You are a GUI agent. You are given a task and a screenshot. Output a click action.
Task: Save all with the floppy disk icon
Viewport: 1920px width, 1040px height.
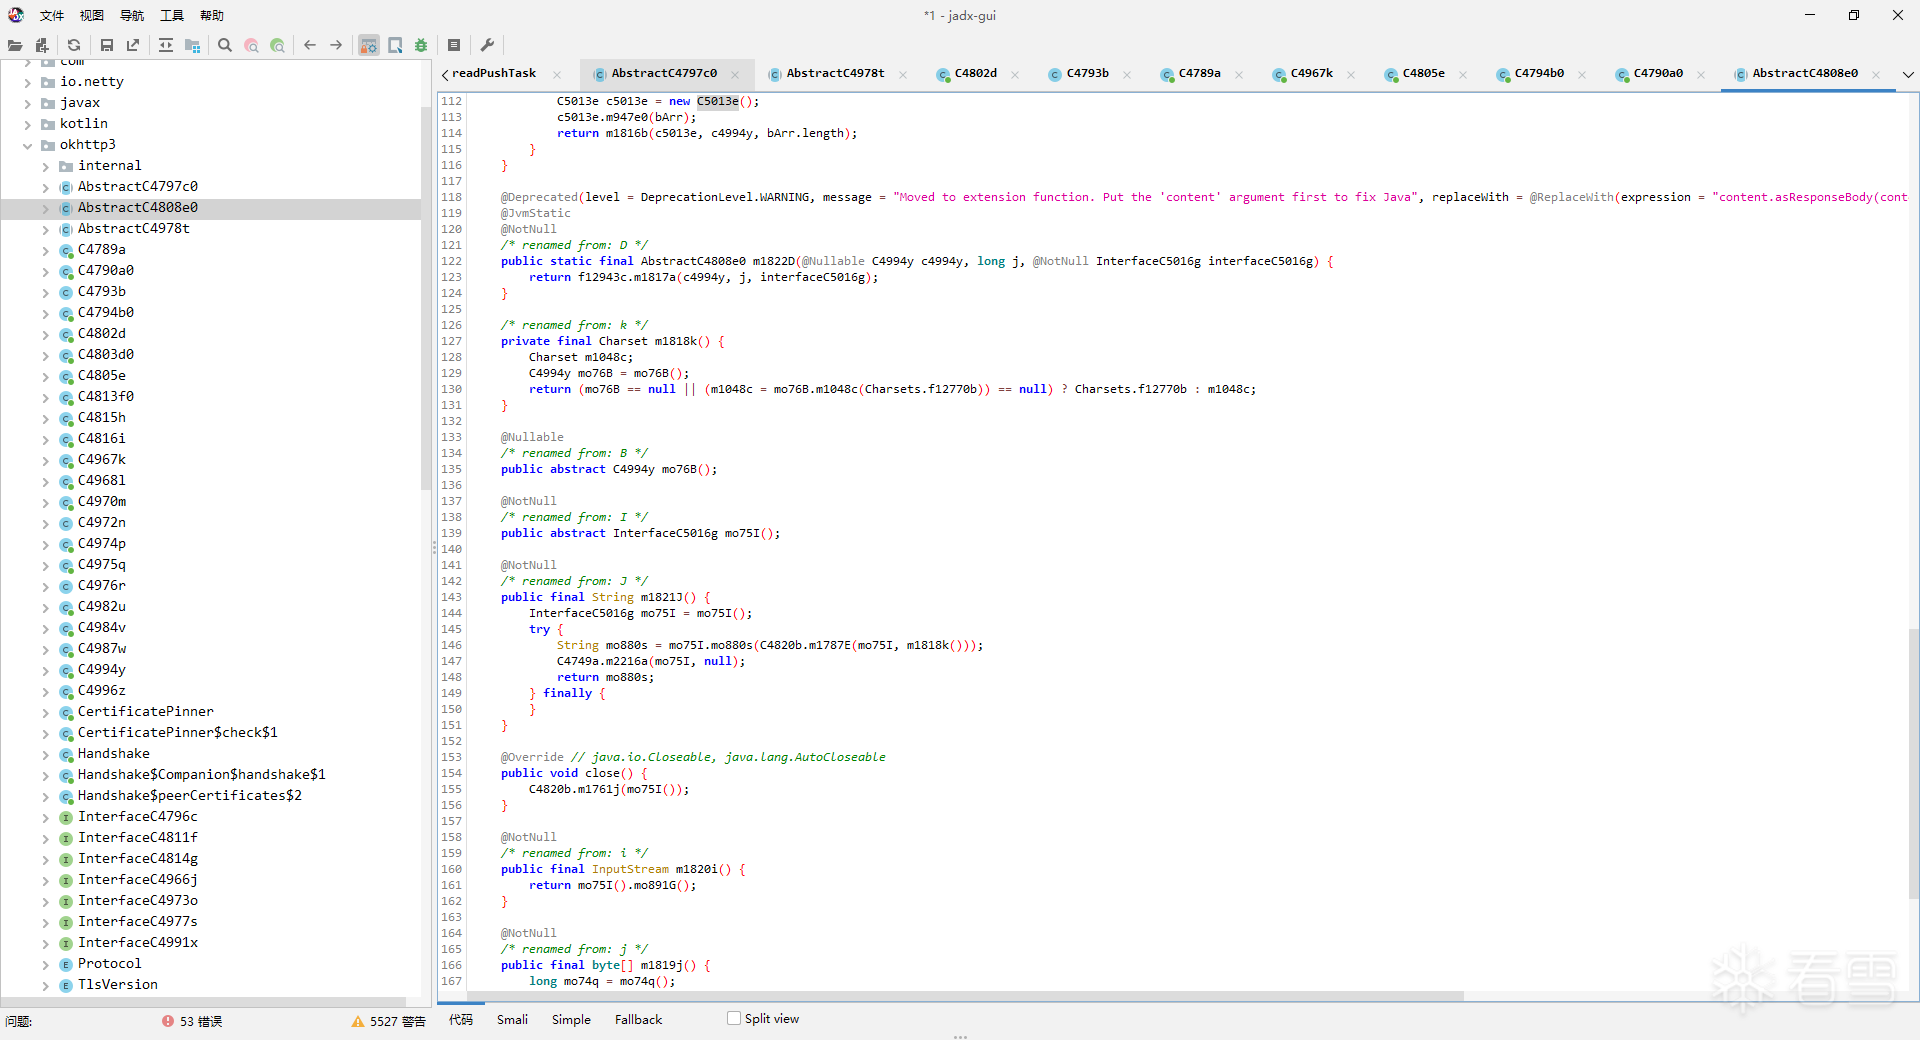click(x=107, y=45)
